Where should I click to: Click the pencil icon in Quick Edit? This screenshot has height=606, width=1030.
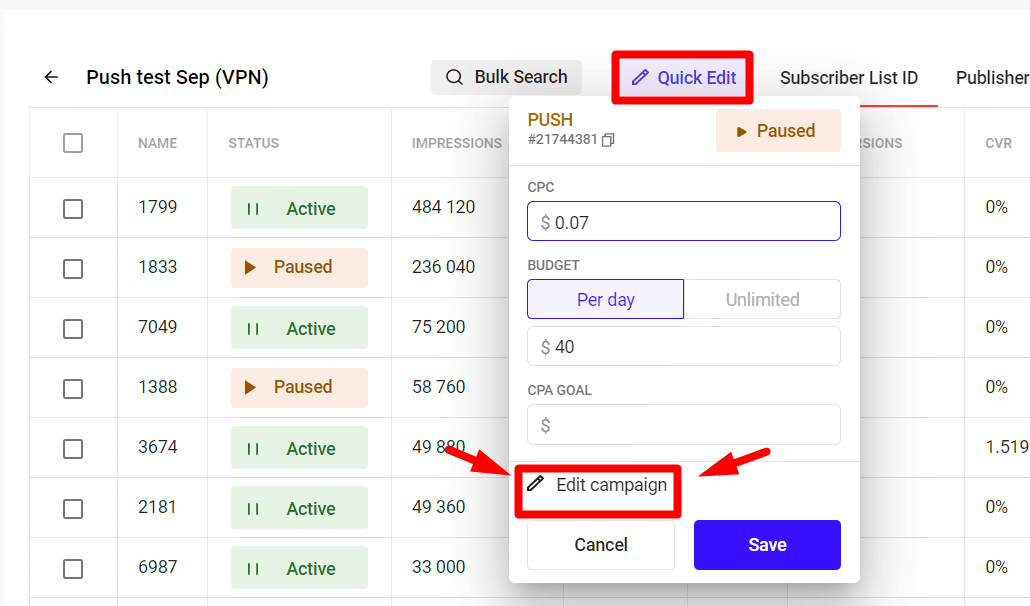pyautogui.click(x=640, y=78)
